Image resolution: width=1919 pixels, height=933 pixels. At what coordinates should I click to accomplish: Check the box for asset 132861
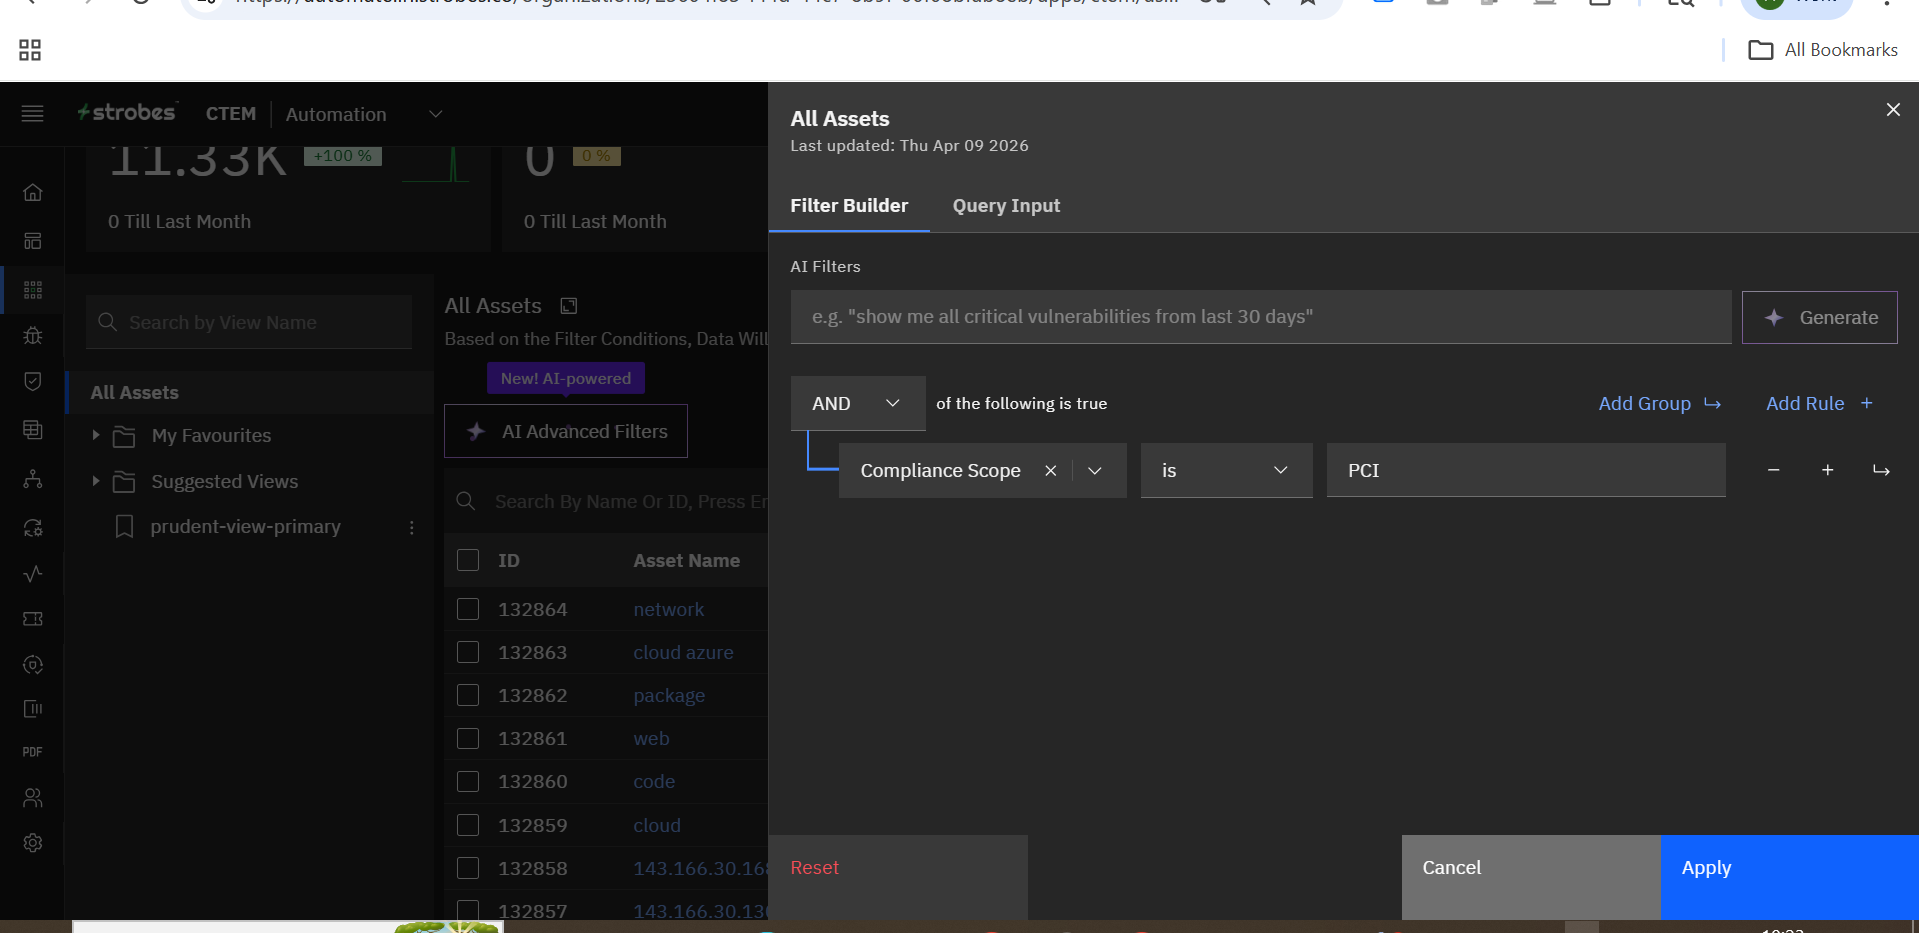click(x=468, y=738)
